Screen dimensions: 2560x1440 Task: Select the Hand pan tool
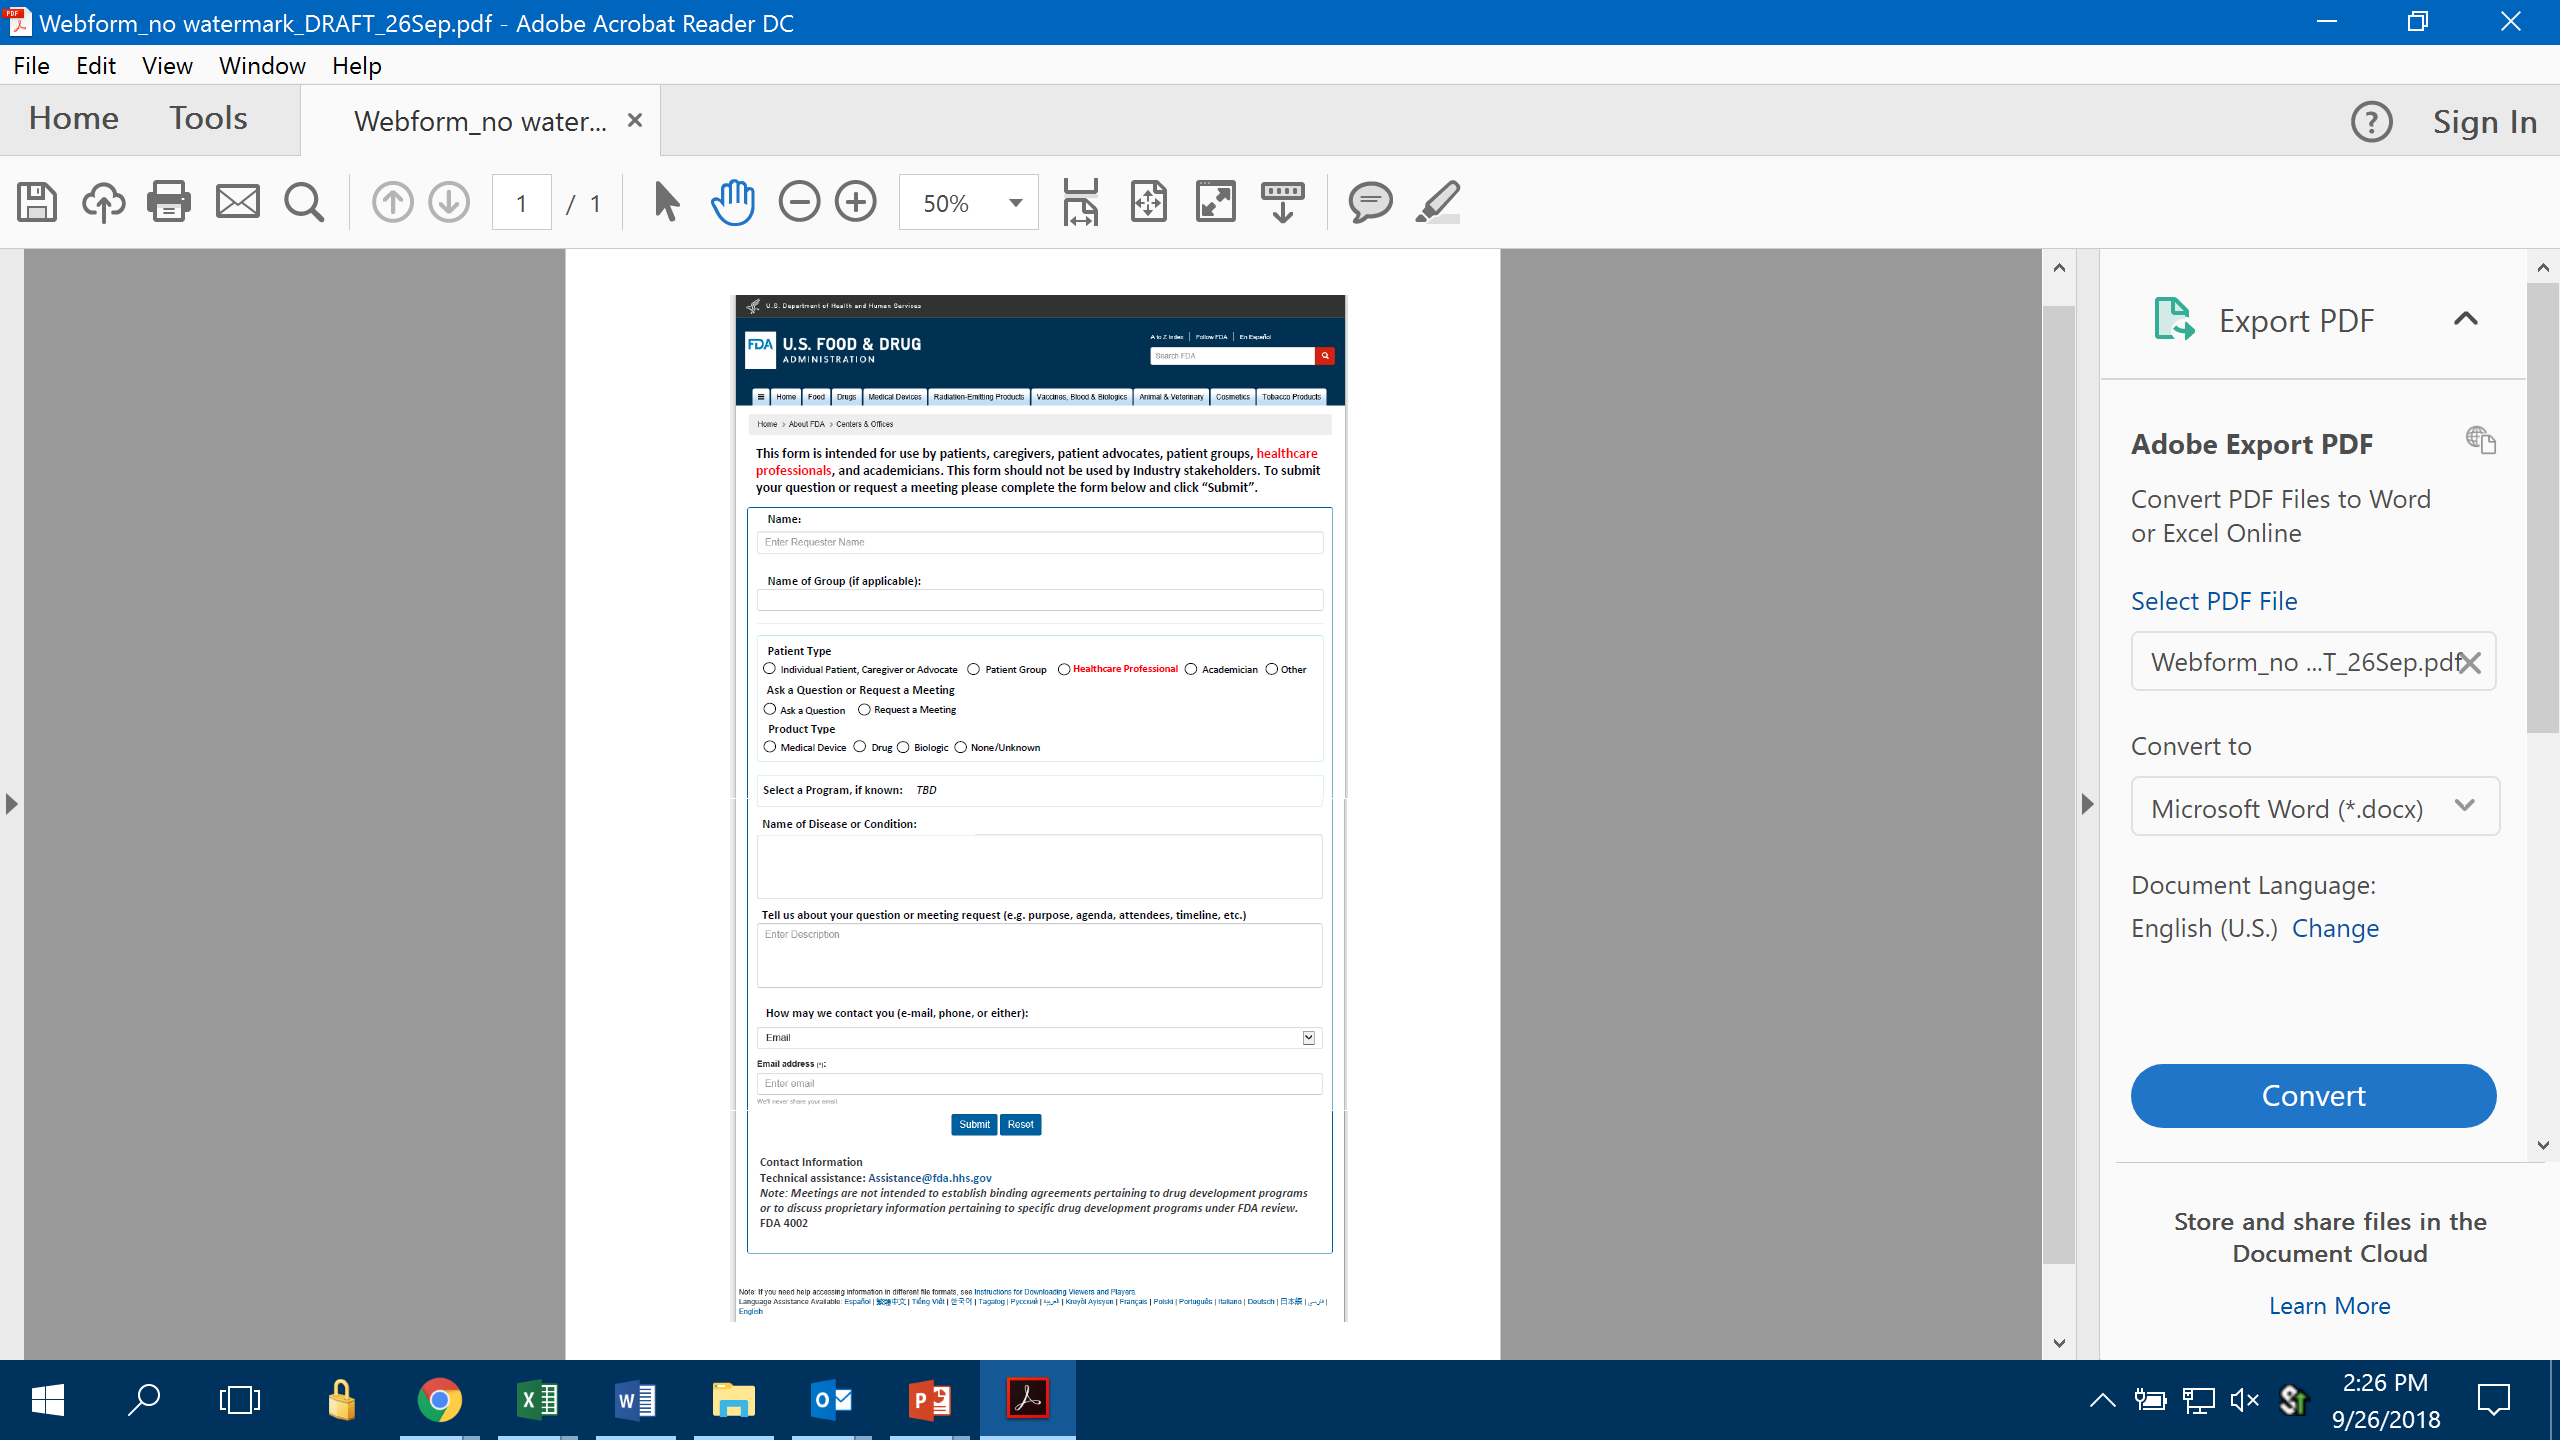733,203
